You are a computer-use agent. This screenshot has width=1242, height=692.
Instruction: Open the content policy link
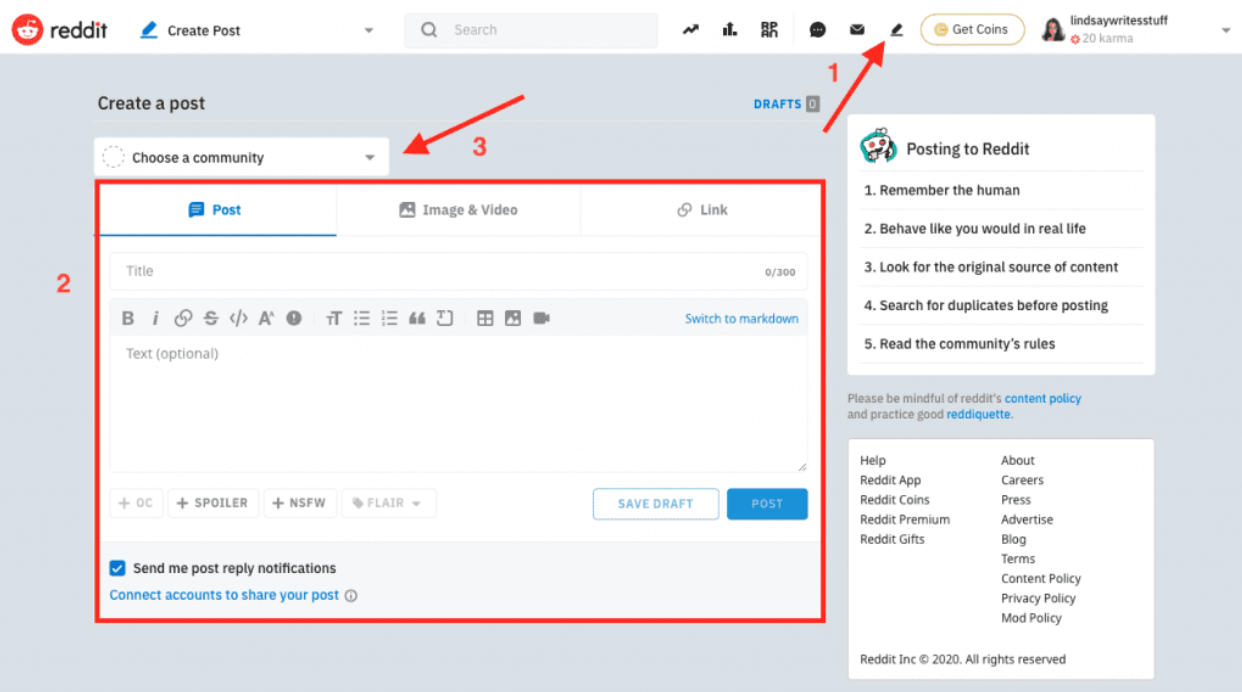click(1043, 398)
